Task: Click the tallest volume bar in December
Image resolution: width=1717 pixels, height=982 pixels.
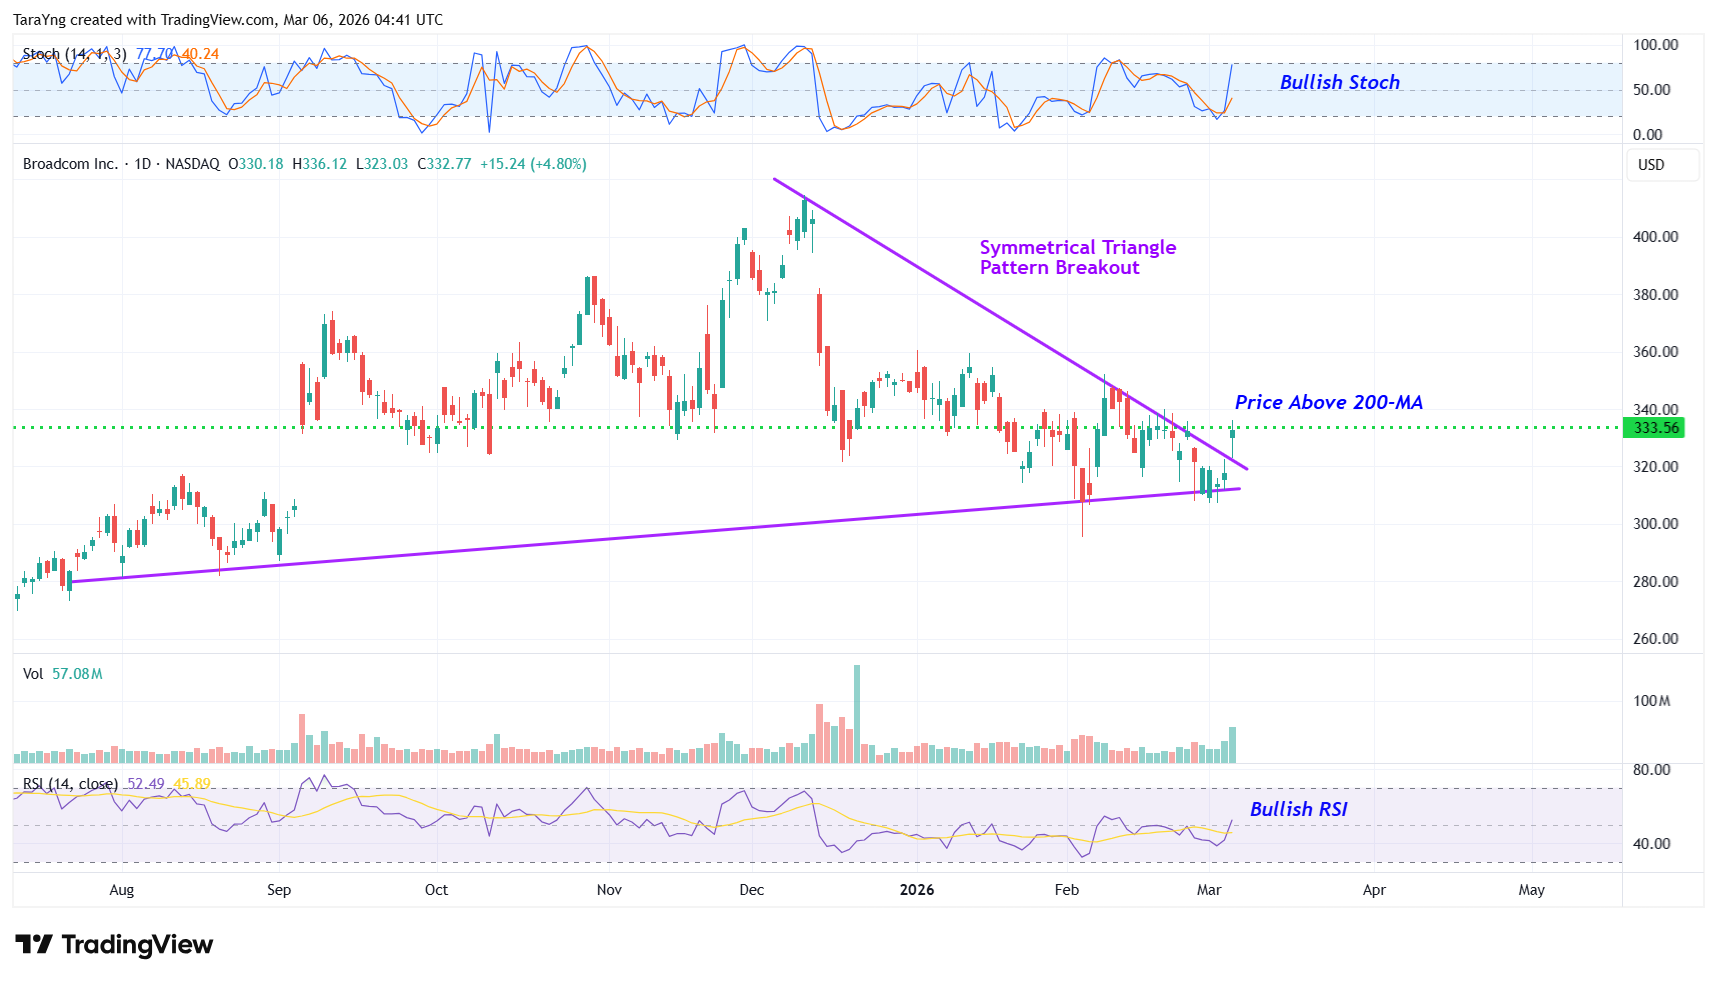Action: [856, 714]
